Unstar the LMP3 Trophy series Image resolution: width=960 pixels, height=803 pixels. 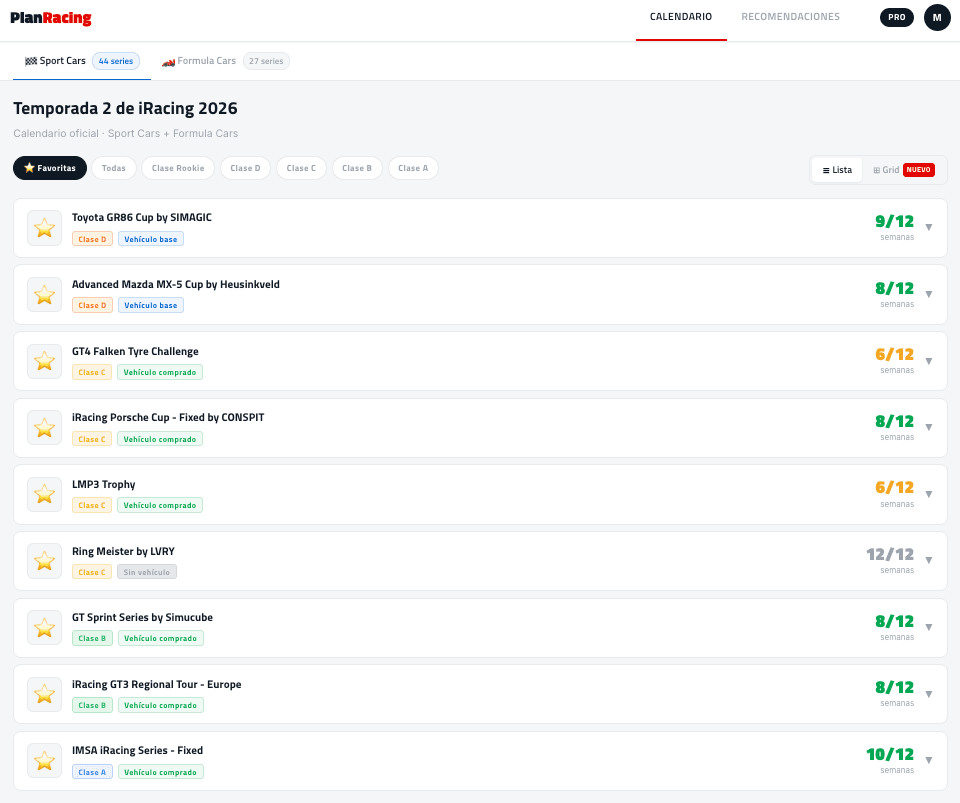[45, 494]
